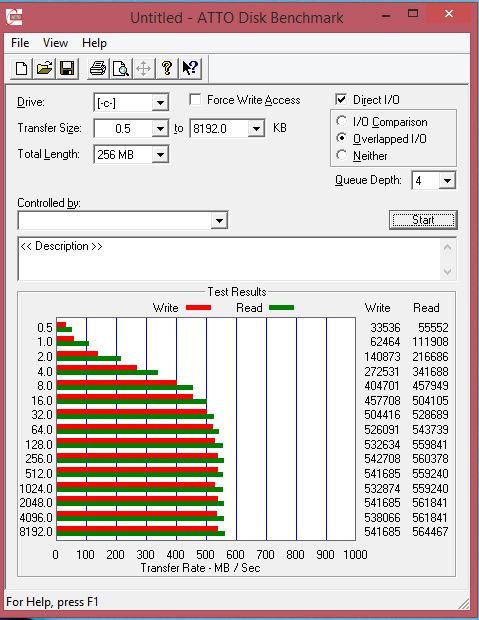Open Print Preview toolbar icon

click(121, 69)
